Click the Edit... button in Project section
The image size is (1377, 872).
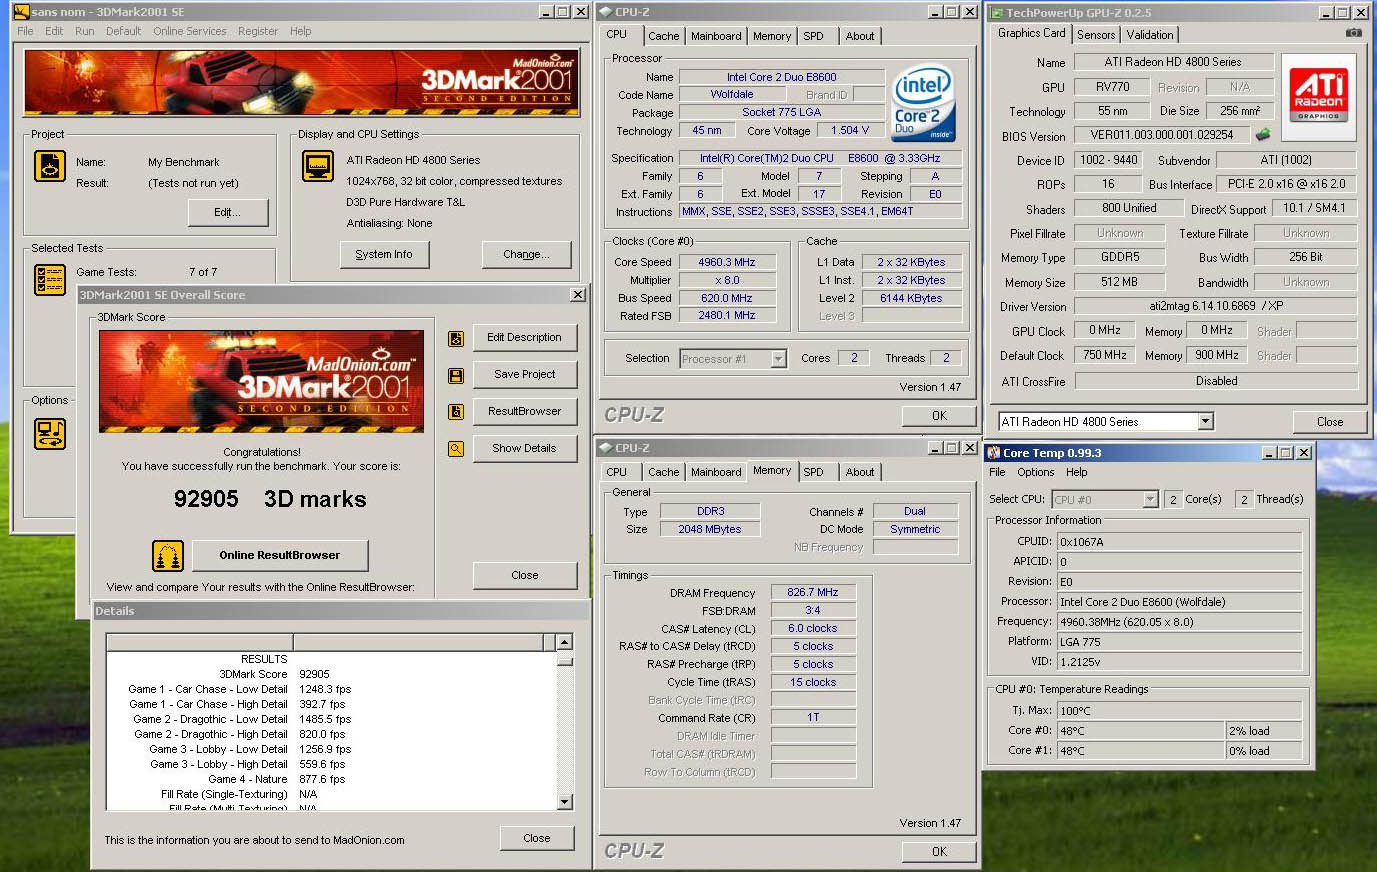click(228, 213)
